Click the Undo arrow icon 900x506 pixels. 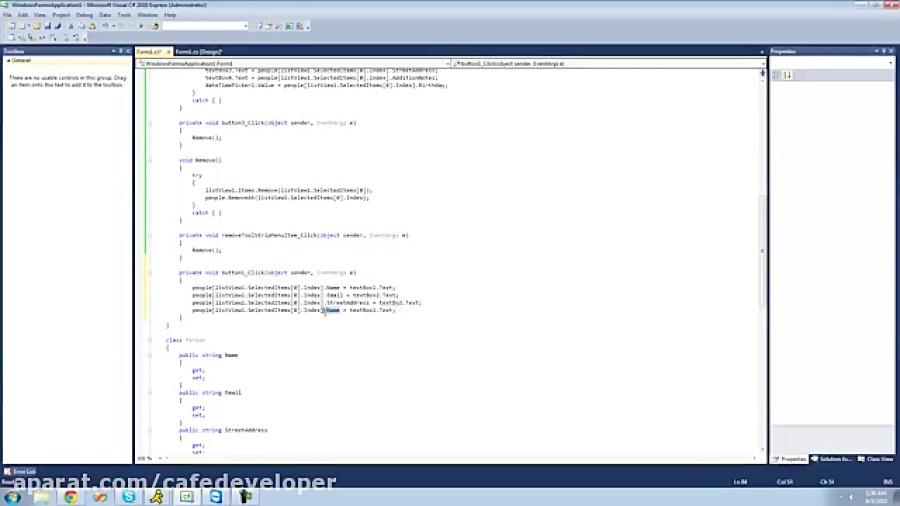coord(106,26)
